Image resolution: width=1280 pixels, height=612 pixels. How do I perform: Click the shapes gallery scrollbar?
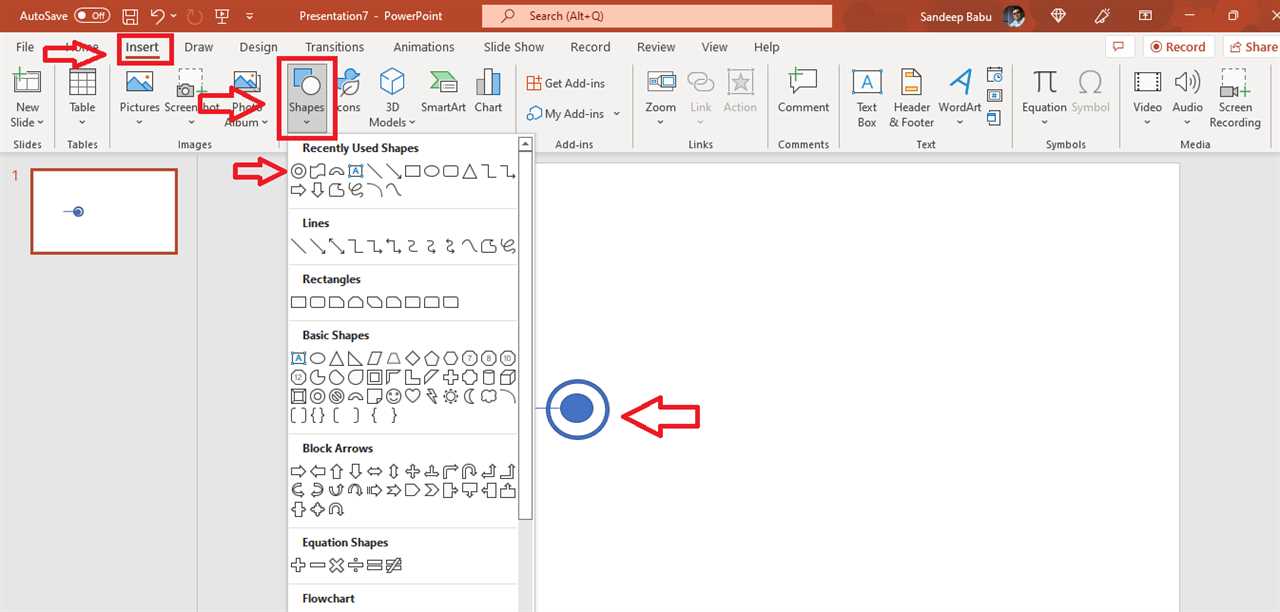[x=526, y=330]
